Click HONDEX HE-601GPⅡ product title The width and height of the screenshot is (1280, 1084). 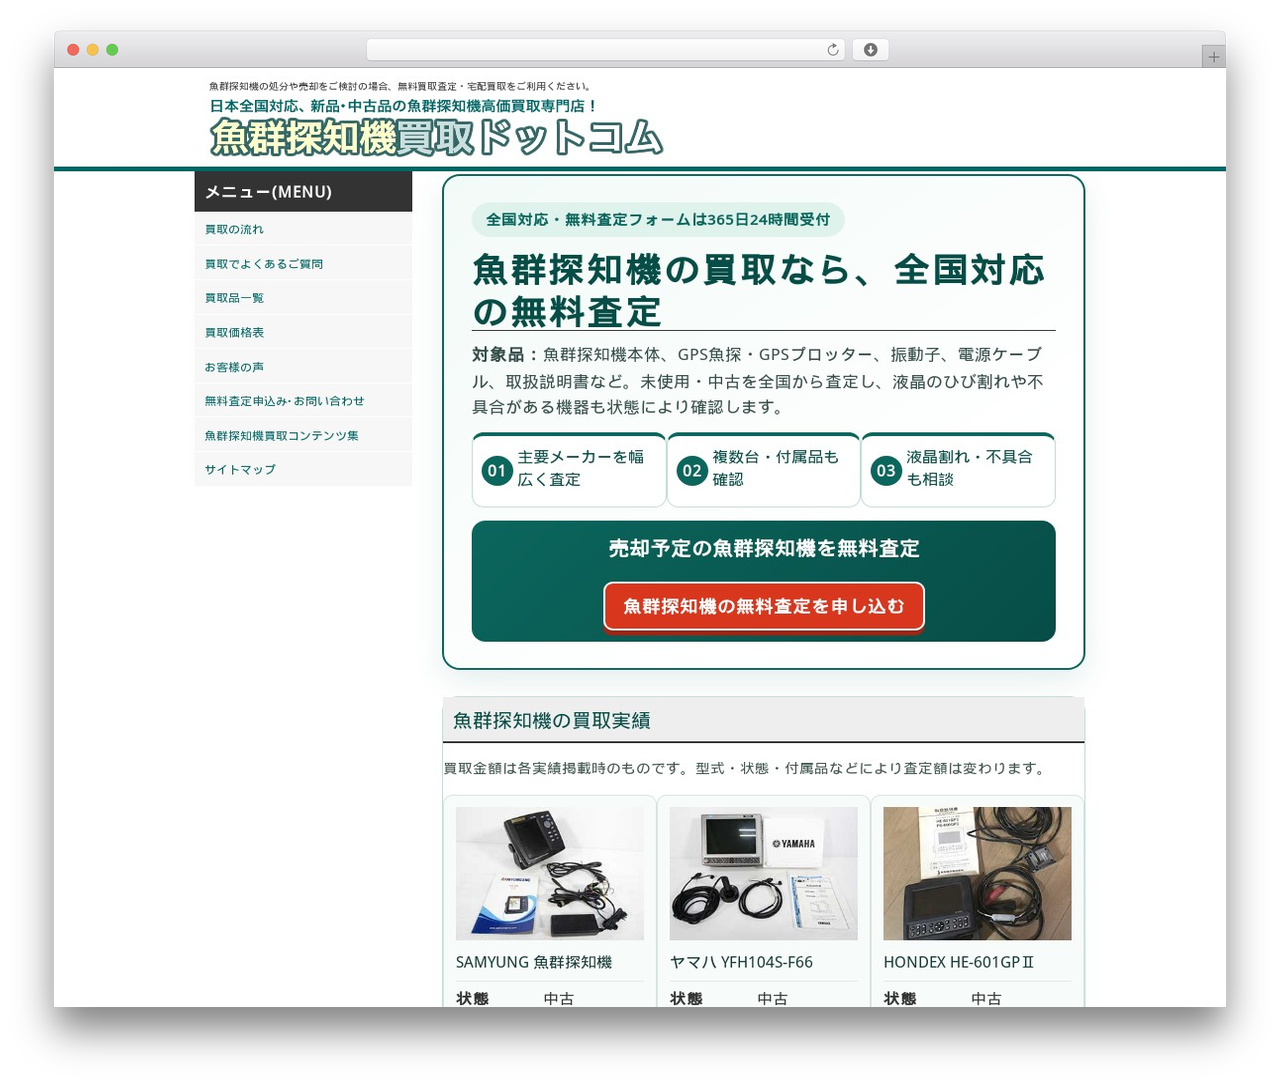tap(959, 962)
